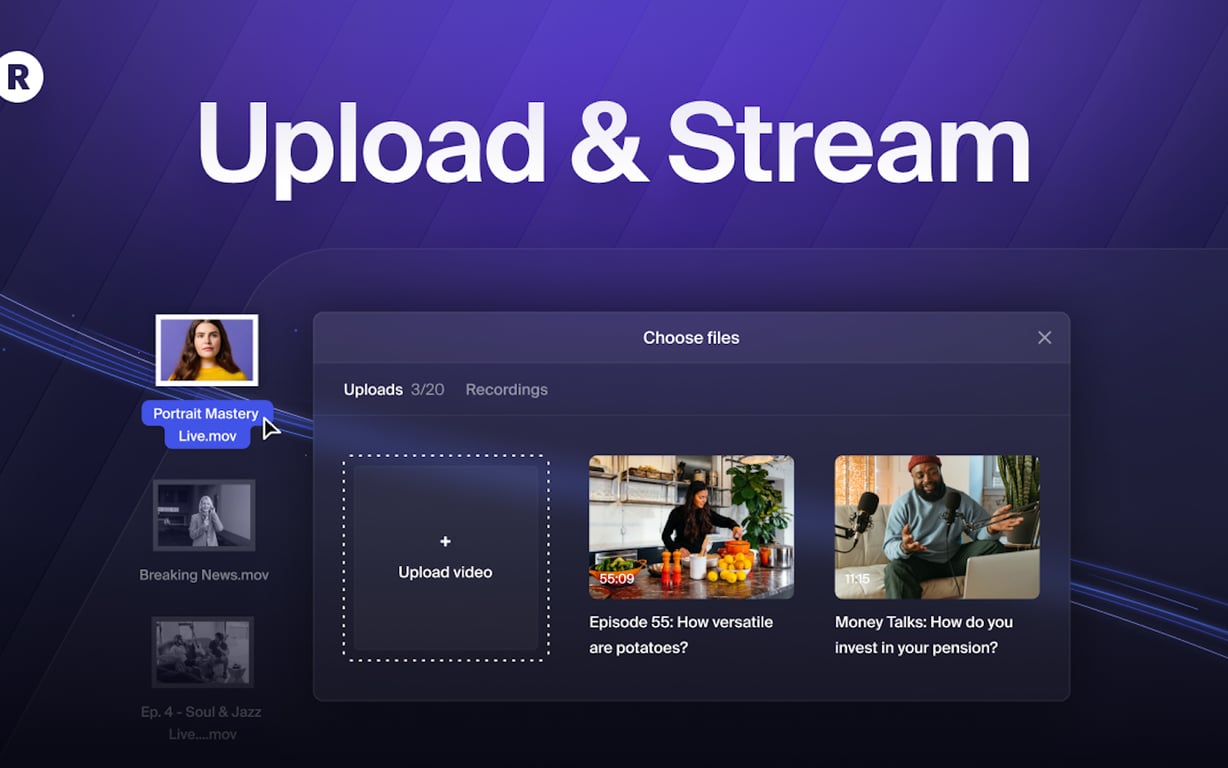Click the 55:09 duration badge
The width and height of the screenshot is (1228, 768).
[617, 579]
